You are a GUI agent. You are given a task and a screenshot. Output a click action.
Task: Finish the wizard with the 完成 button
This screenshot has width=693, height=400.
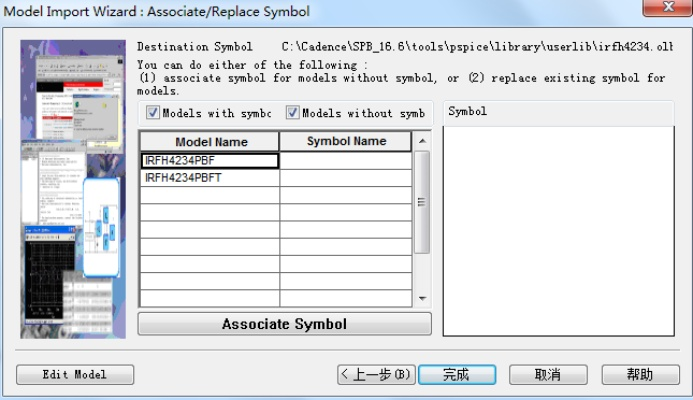pos(456,375)
